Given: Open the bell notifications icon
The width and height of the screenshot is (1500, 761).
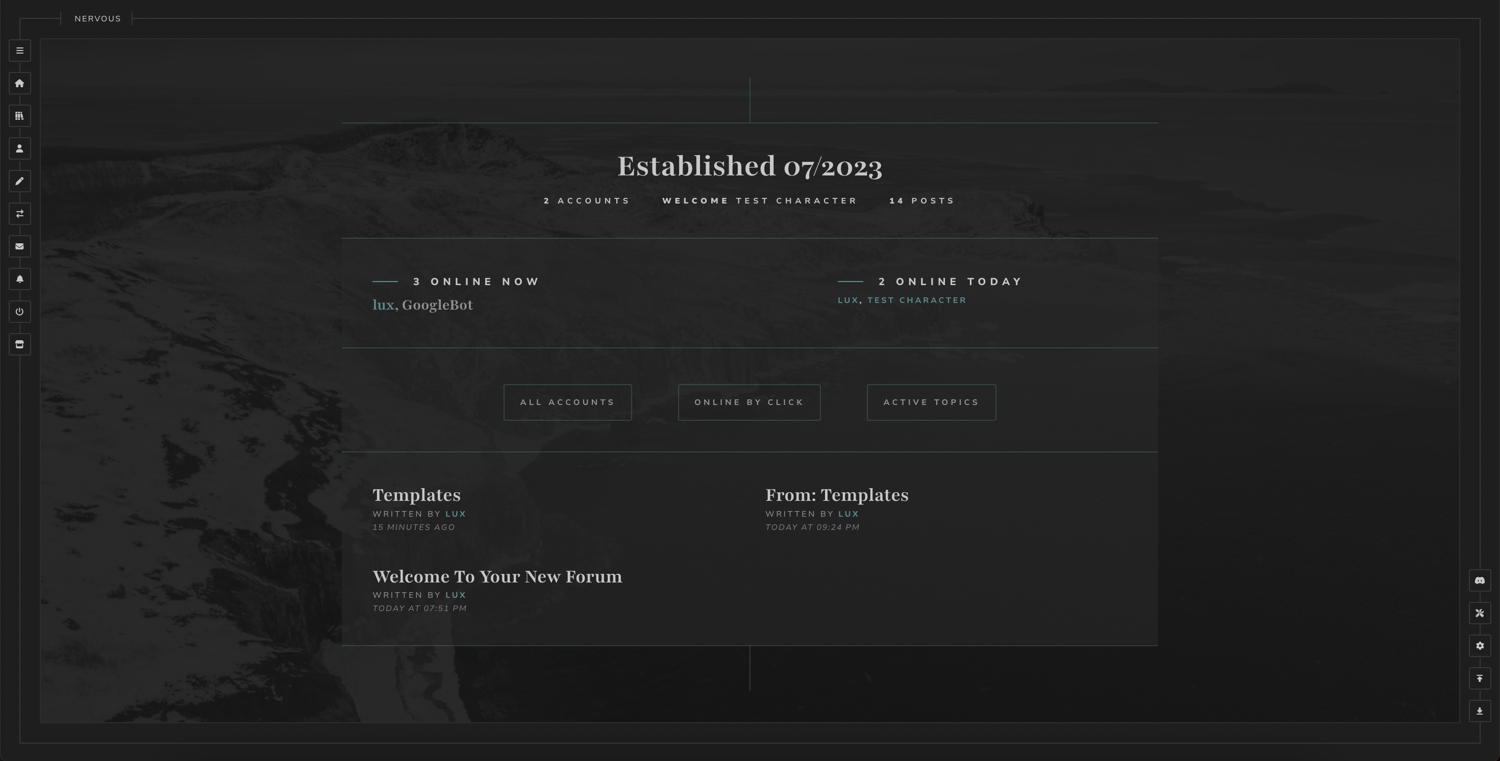Looking at the screenshot, I should pos(19,279).
